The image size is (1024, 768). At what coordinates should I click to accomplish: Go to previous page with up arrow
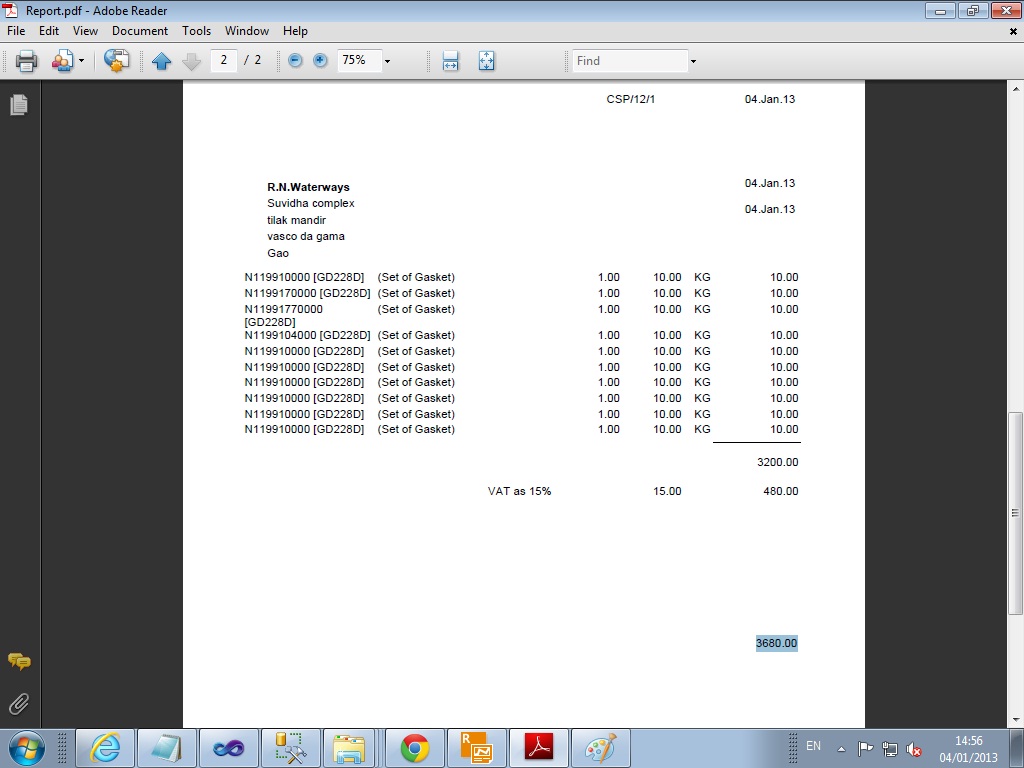(x=161, y=61)
